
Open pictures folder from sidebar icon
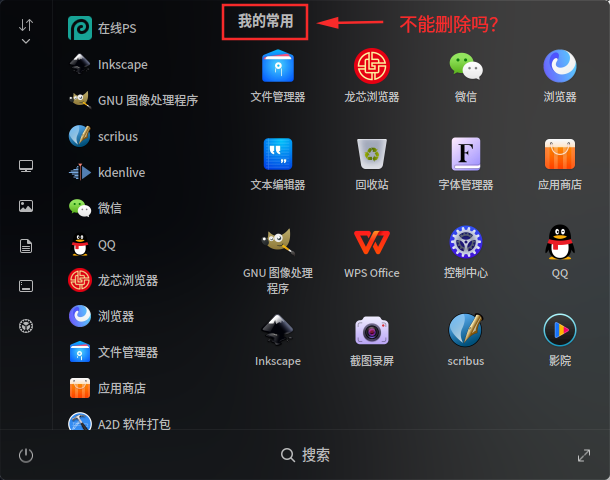coord(26,206)
